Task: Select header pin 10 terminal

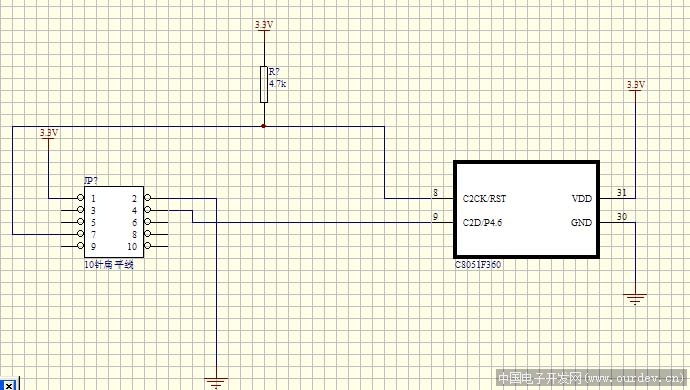Action: coord(147,246)
